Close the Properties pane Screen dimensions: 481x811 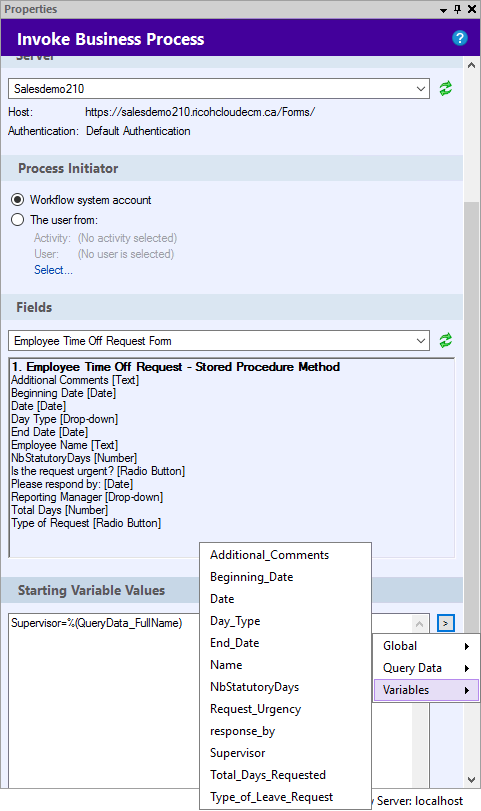click(x=472, y=9)
